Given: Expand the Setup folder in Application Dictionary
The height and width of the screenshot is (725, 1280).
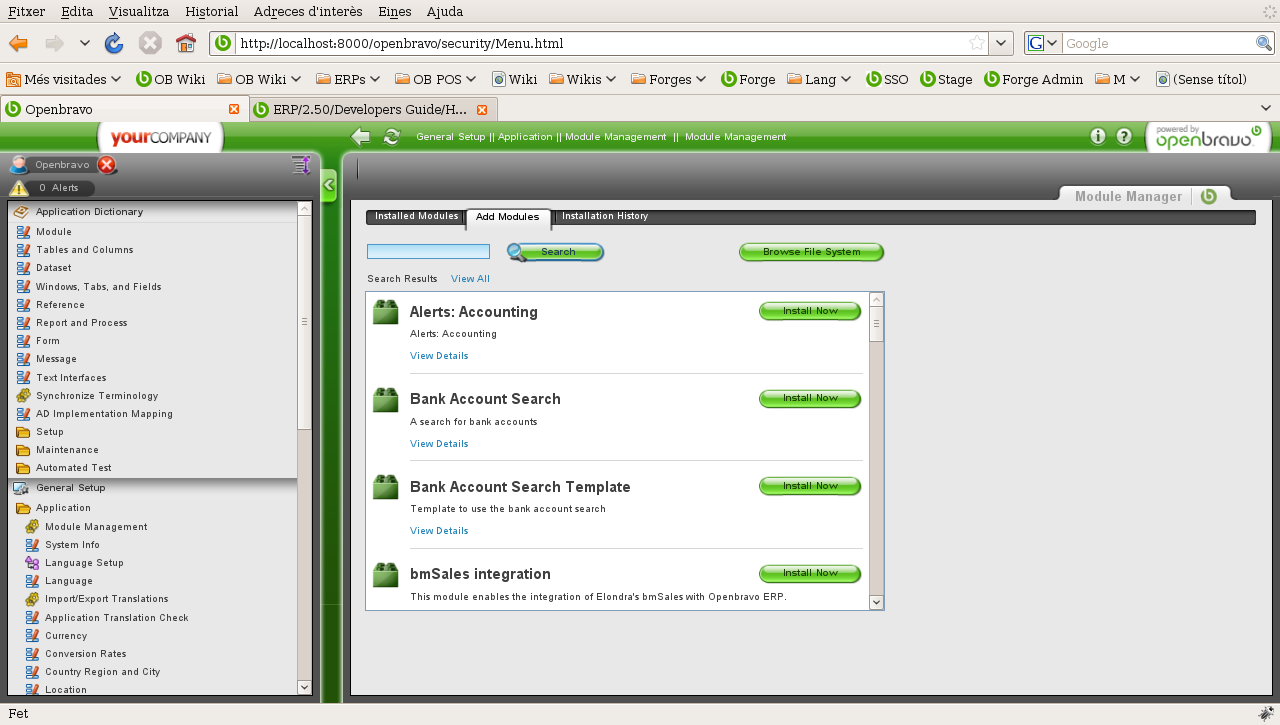Looking at the screenshot, I should coord(50,432).
